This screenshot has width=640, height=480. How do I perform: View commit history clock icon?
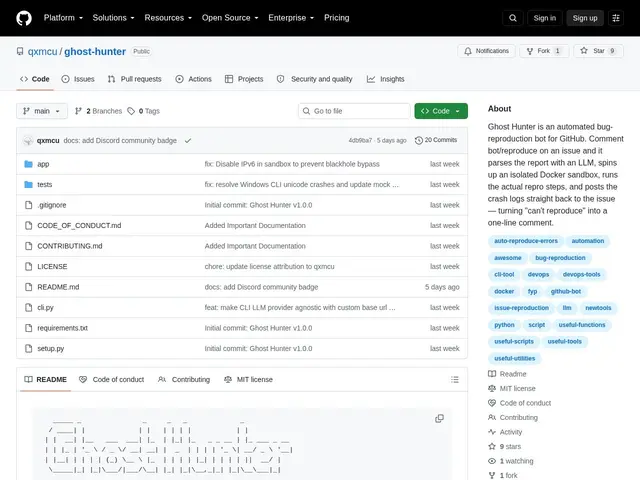[x=419, y=140]
